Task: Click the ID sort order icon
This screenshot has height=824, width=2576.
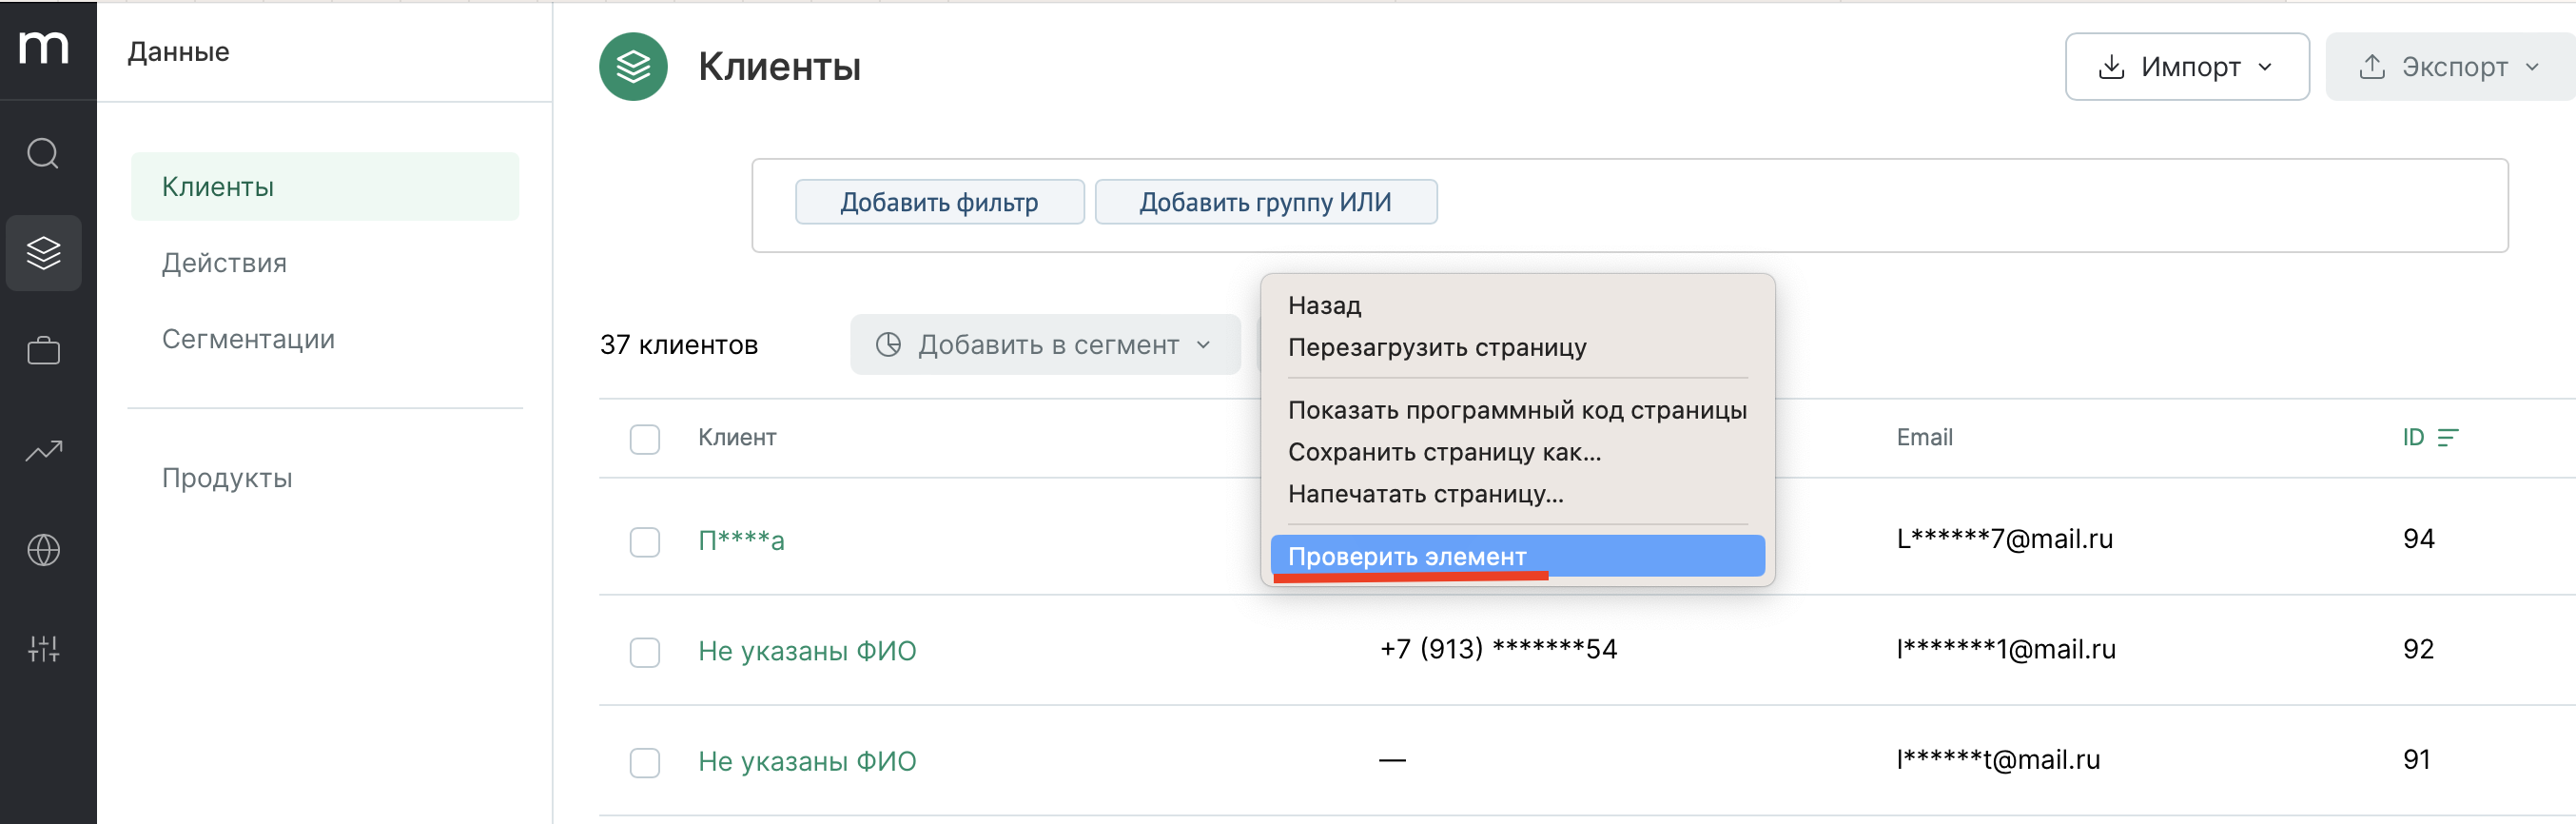Action: click(2447, 437)
